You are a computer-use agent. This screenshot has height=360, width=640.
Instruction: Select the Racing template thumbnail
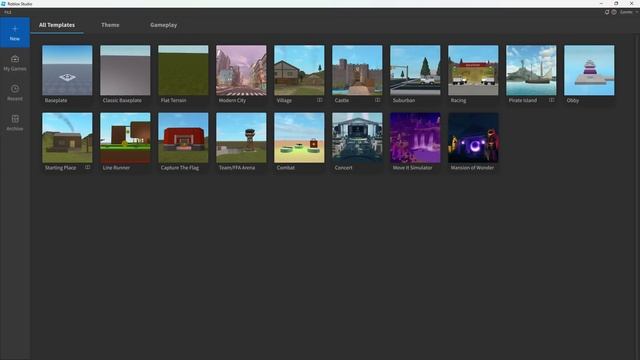pos(473,70)
